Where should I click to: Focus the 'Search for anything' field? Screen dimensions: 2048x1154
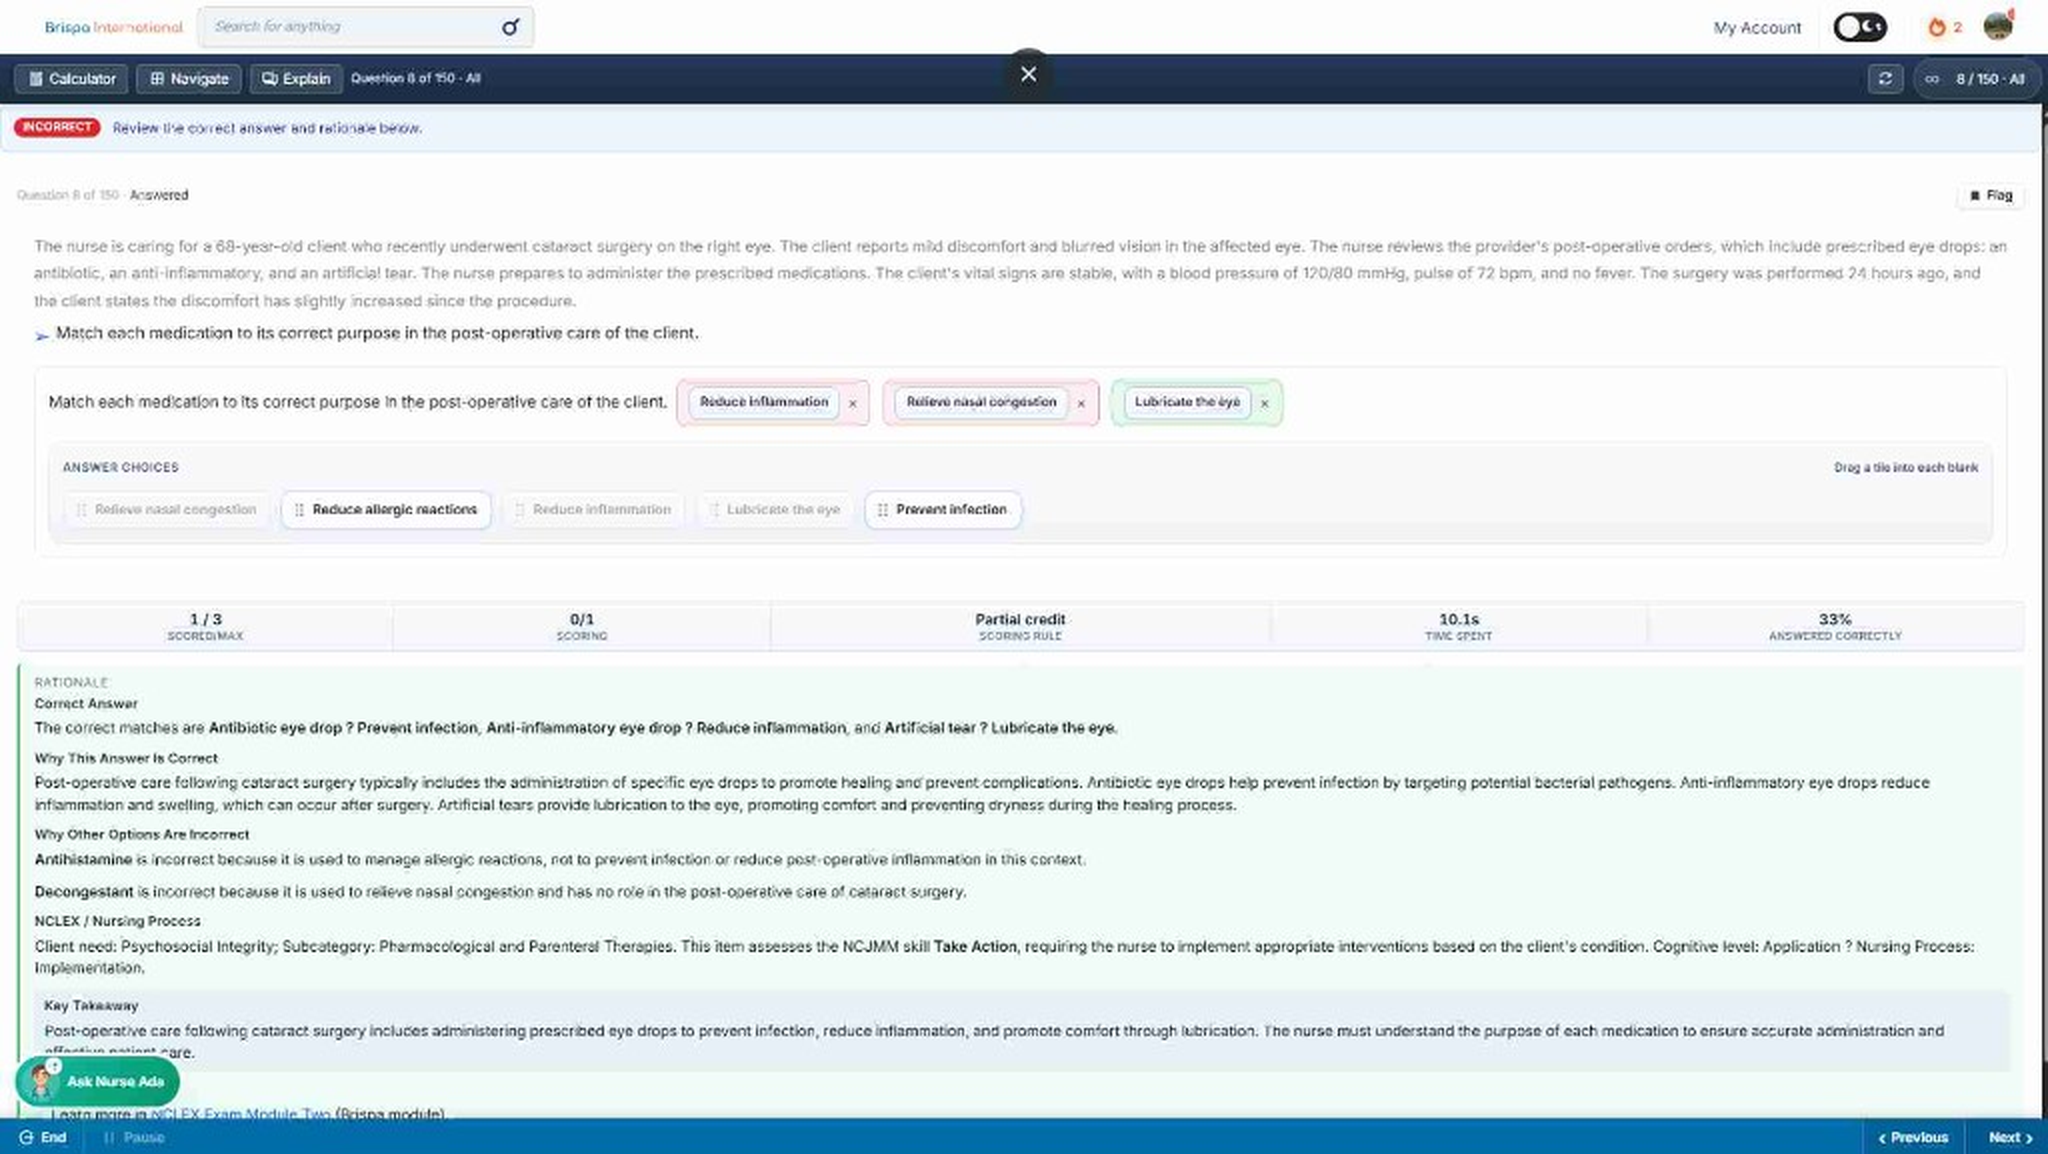tap(365, 27)
